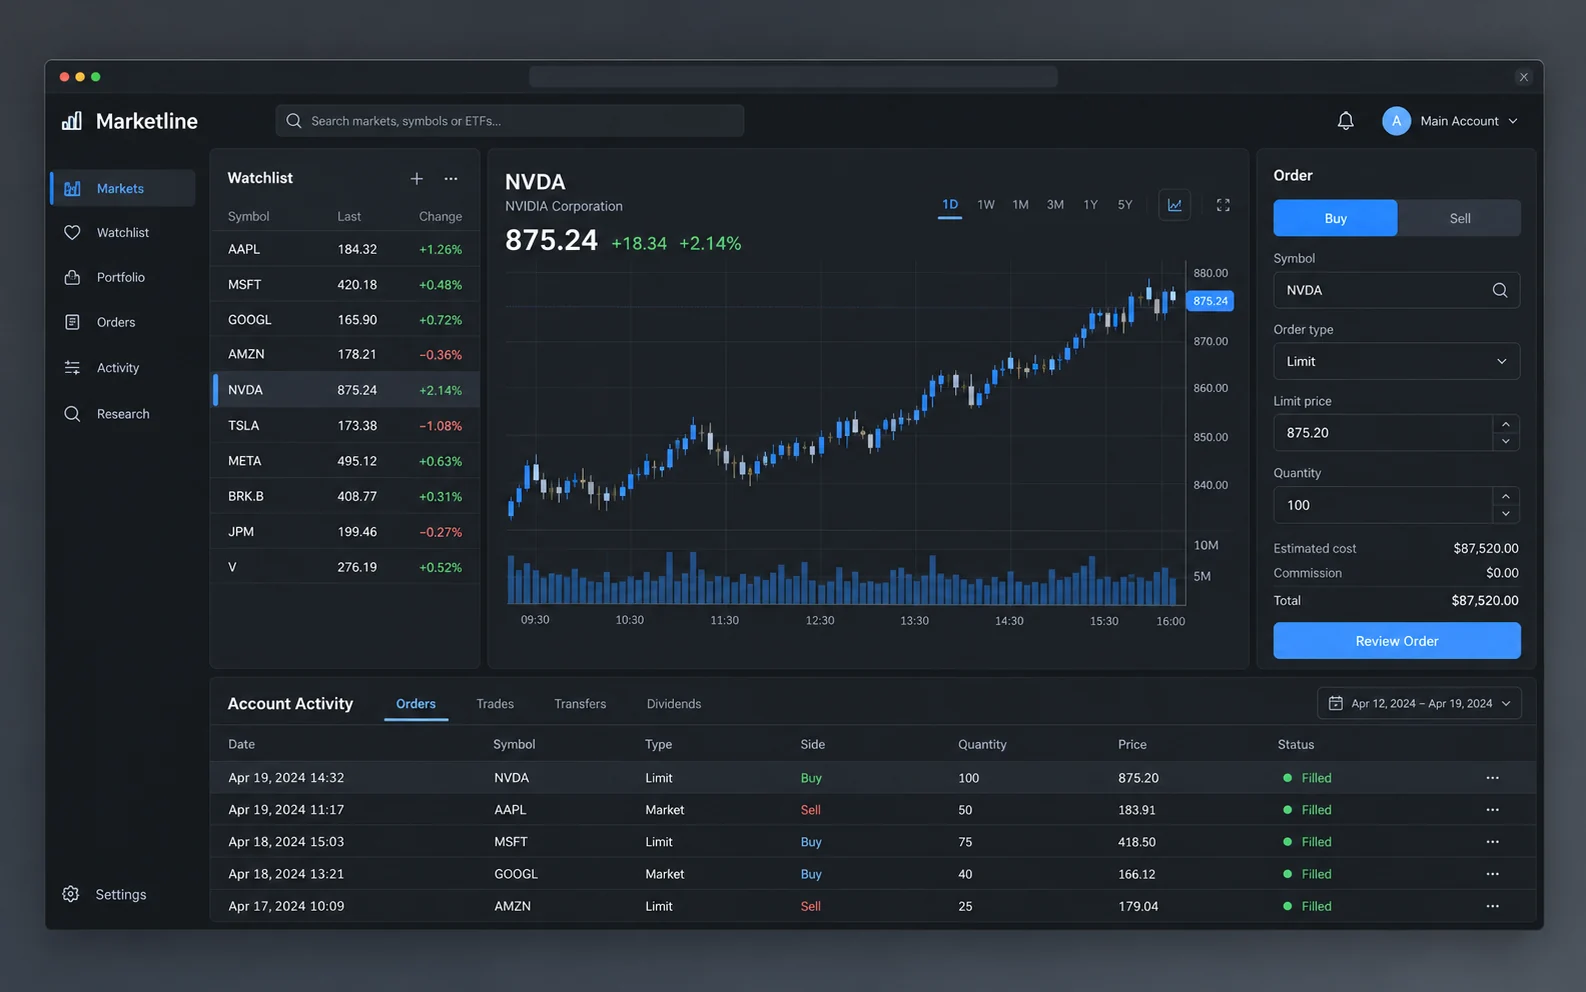This screenshot has width=1586, height=992.
Task: Open Portfolio from the sidebar
Action: (123, 277)
